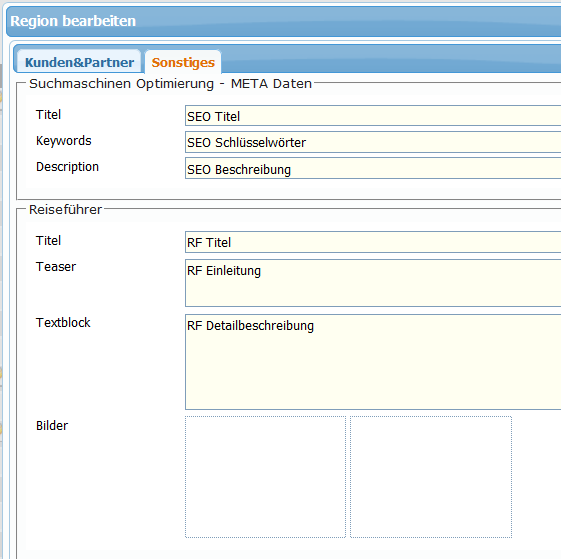Viewport: 561px width, 559px height.
Task: Click the Bilder field label
Action: (52, 426)
